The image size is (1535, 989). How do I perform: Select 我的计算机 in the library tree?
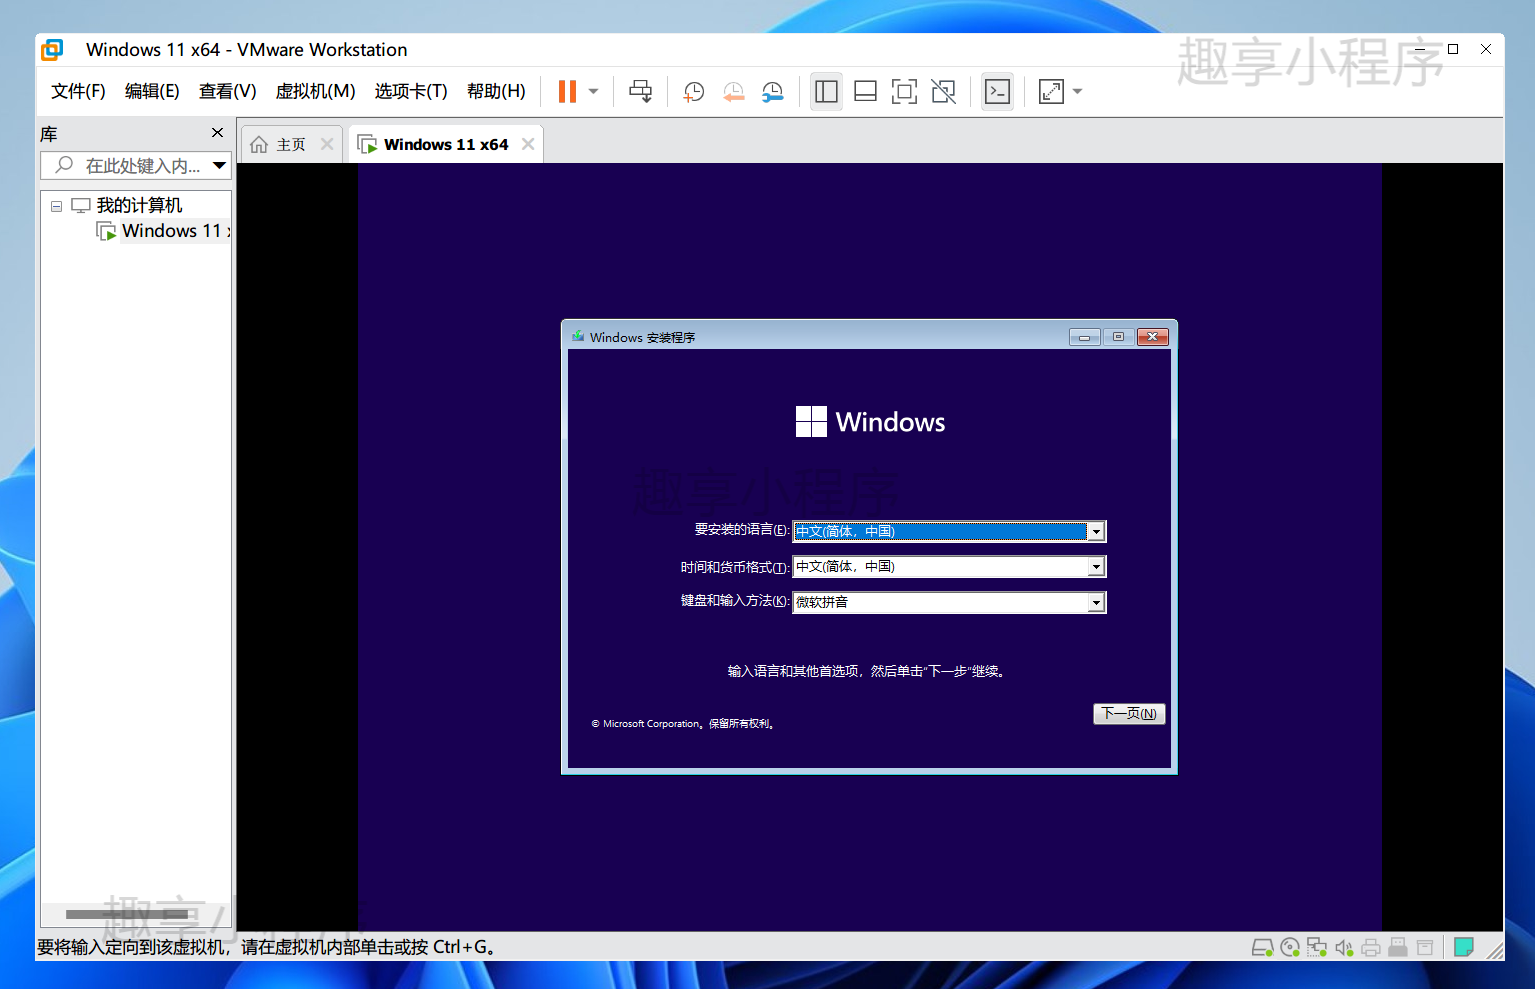pyautogui.click(x=139, y=205)
